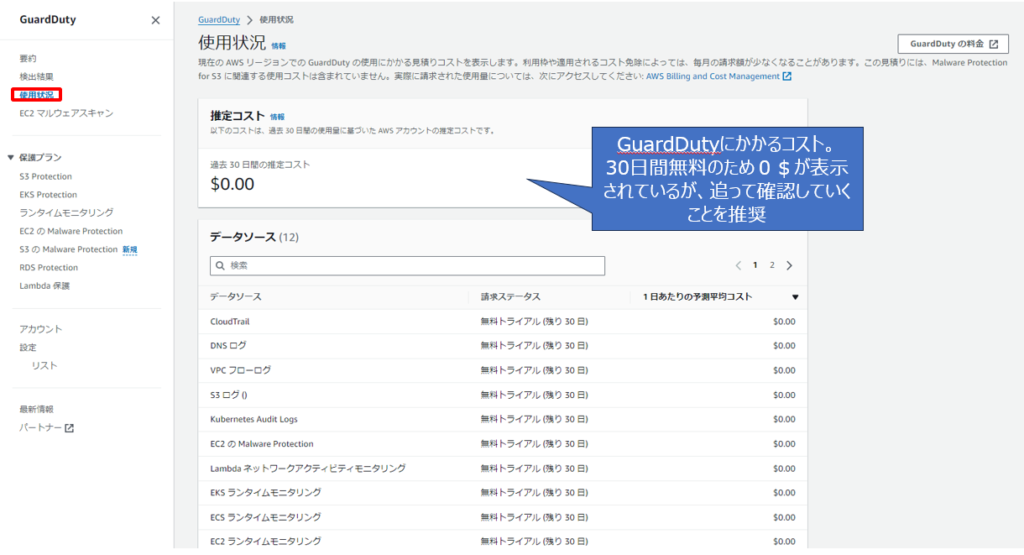The image size is (1024, 555).
Task: Open S3 Protection in the sidebar
Action: 46,176
